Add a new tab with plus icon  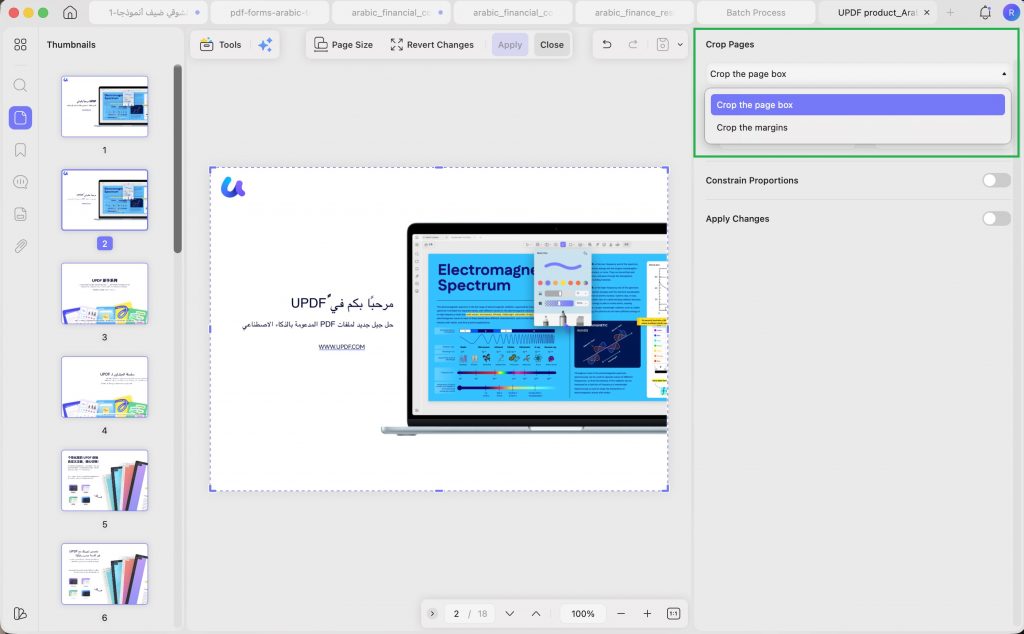point(950,12)
